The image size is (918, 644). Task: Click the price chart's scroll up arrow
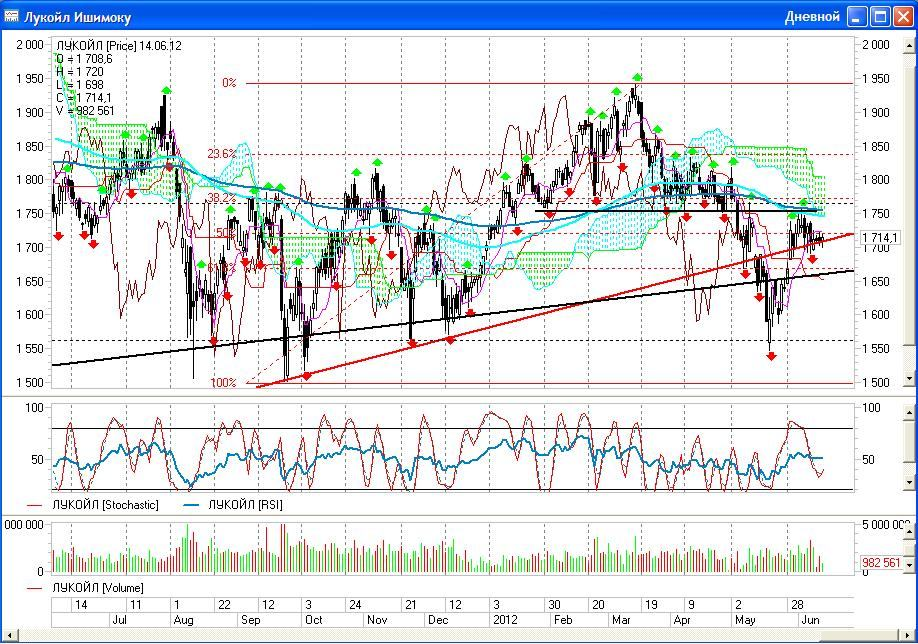[909, 44]
